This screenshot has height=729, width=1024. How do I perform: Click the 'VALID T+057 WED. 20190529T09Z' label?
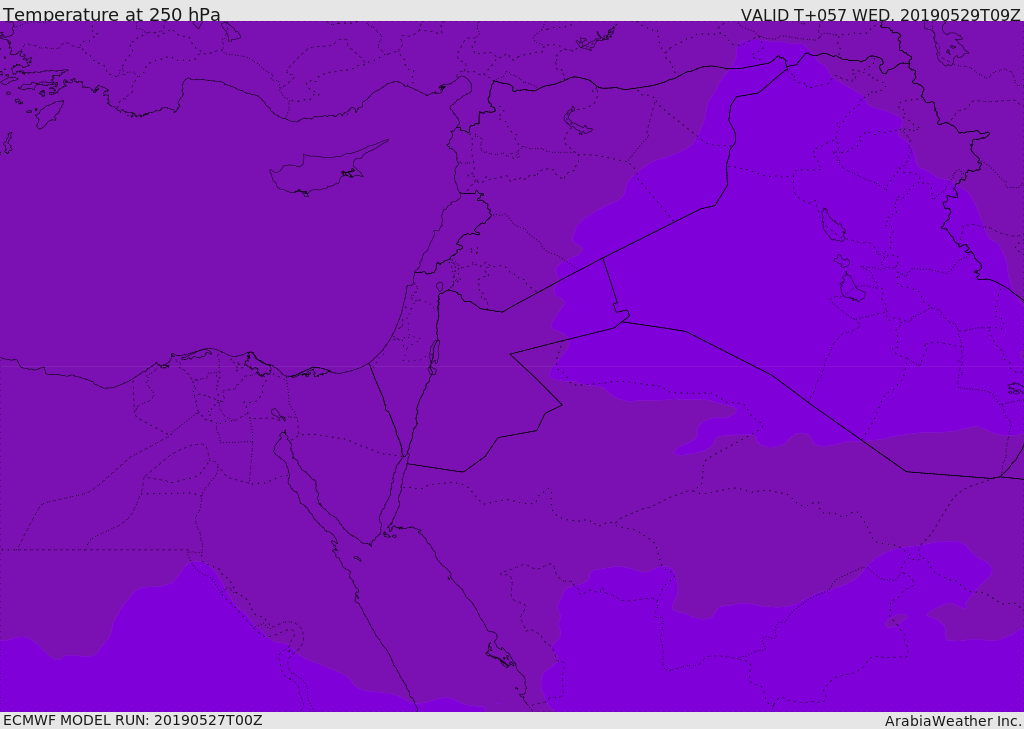click(880, 15)
